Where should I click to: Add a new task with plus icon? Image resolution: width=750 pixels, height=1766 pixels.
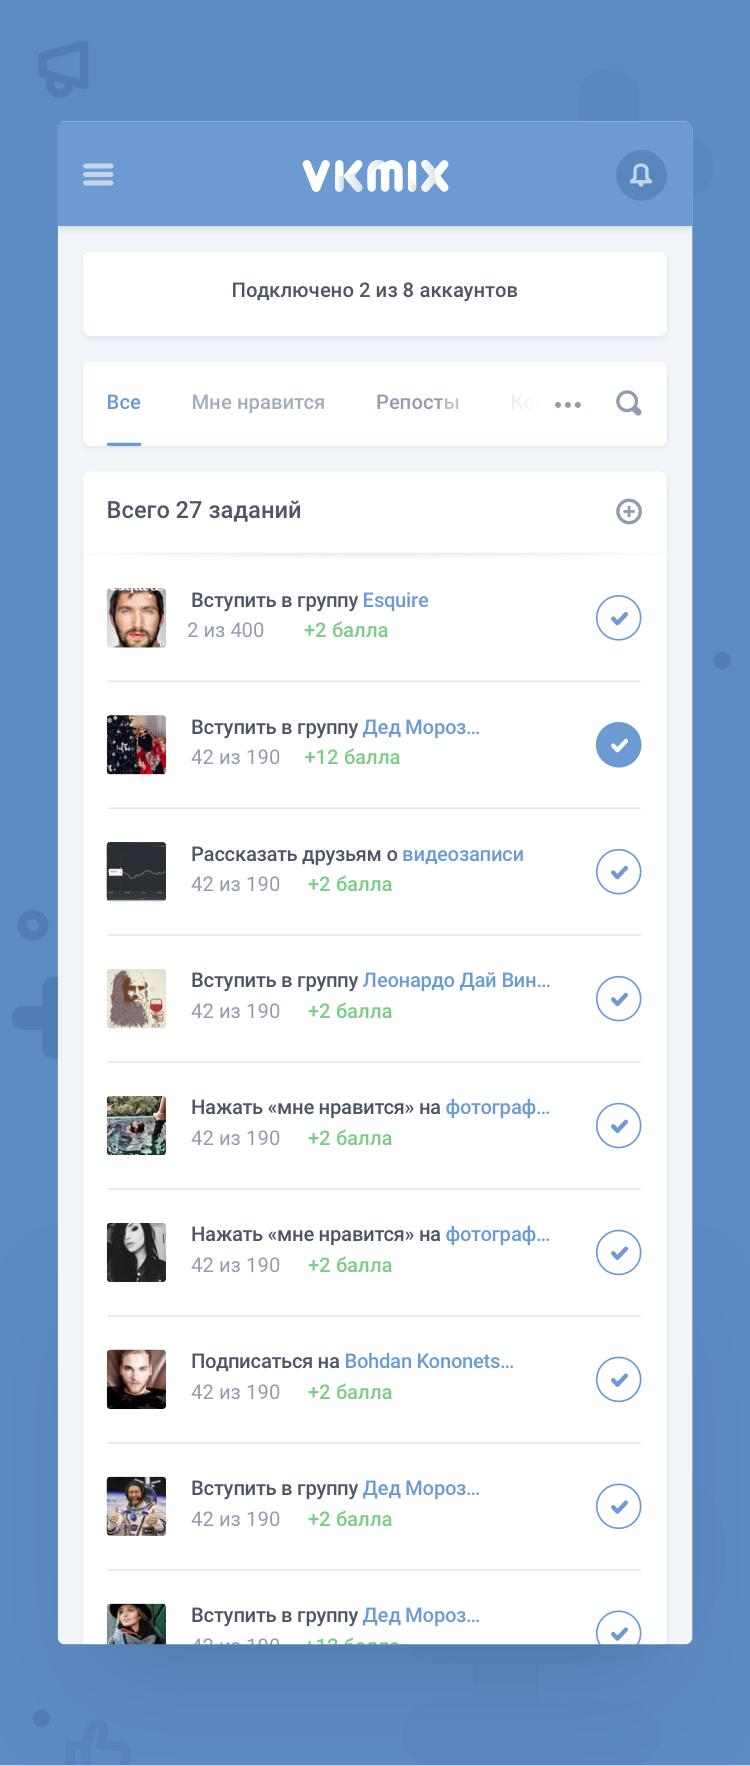point(628,511)
